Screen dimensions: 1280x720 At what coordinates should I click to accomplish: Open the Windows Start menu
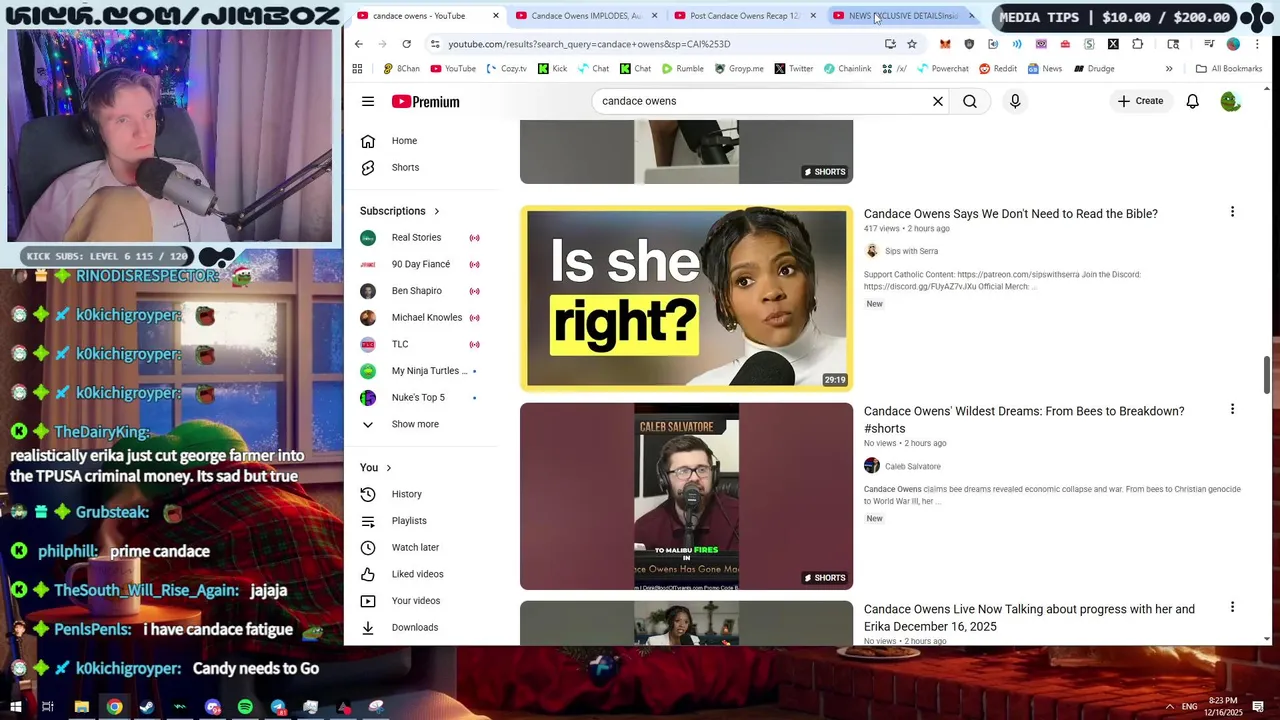[x=15, y=707]
